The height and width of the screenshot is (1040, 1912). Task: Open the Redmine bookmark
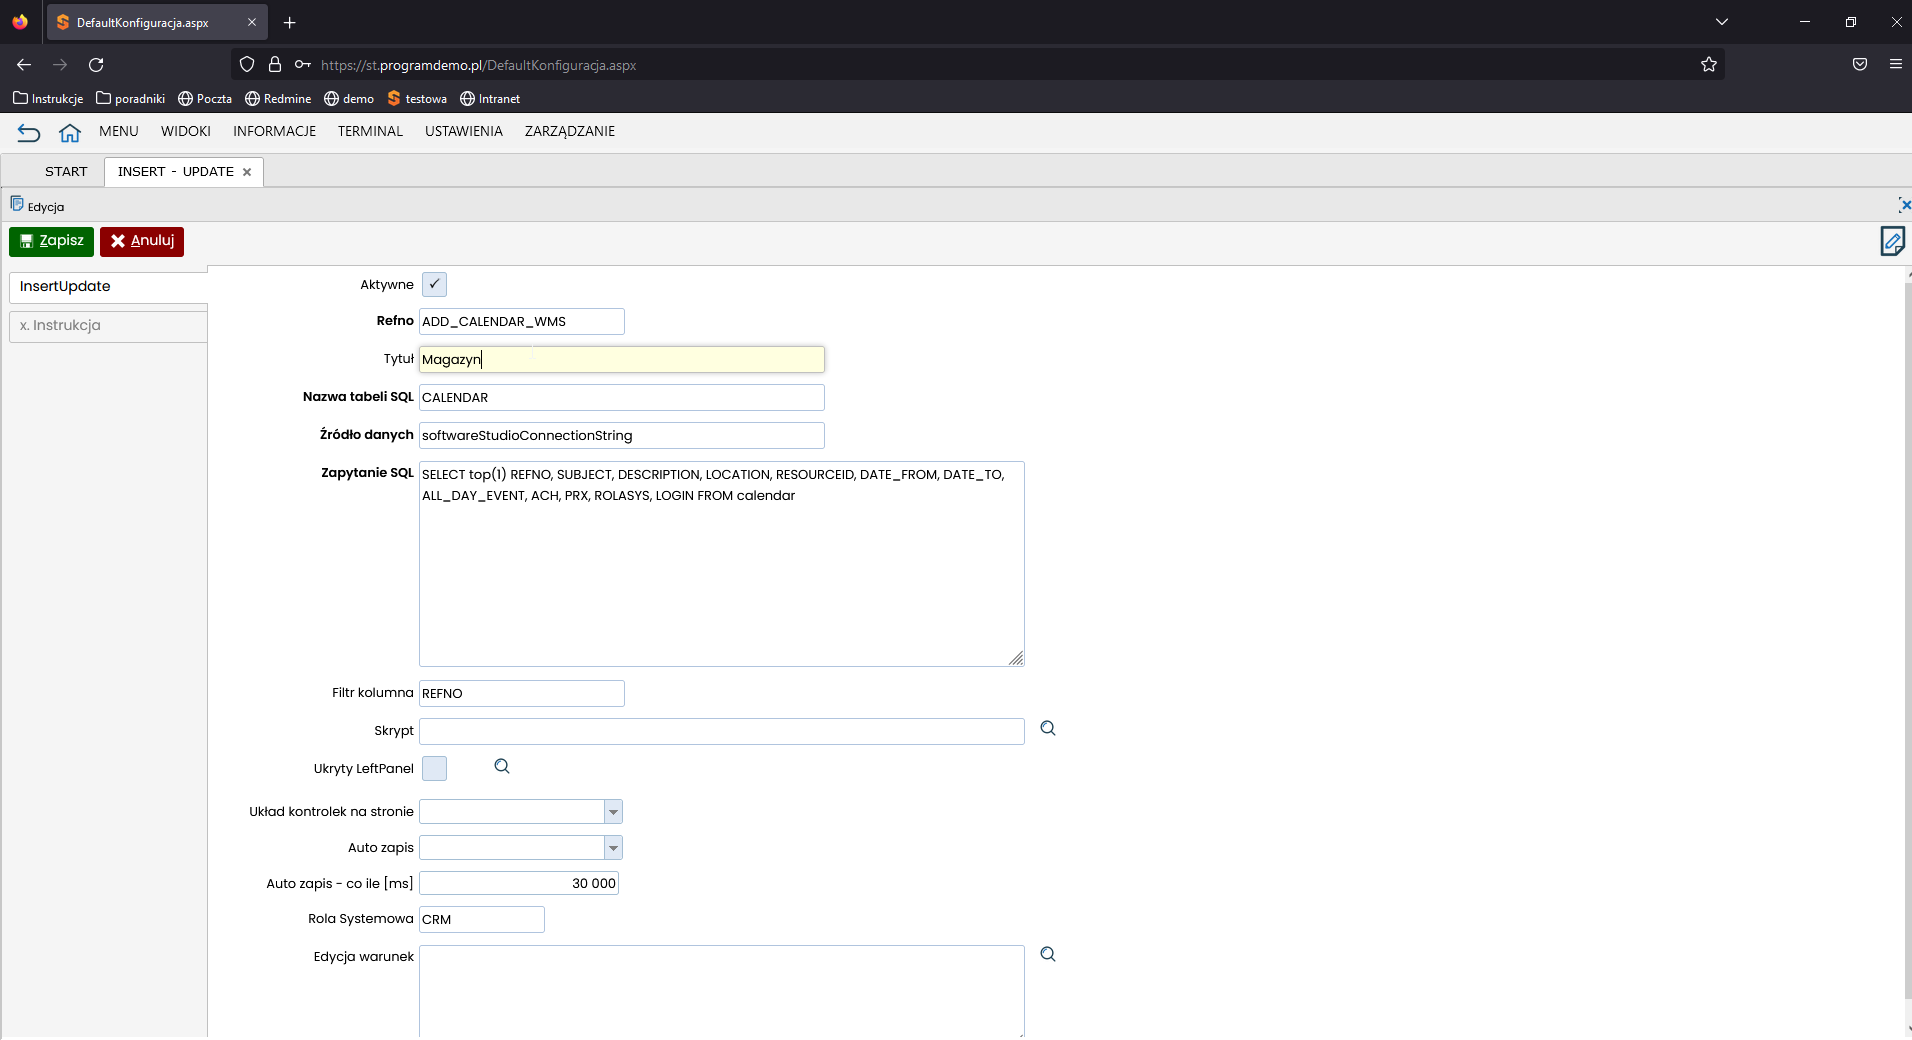(278, 99)
